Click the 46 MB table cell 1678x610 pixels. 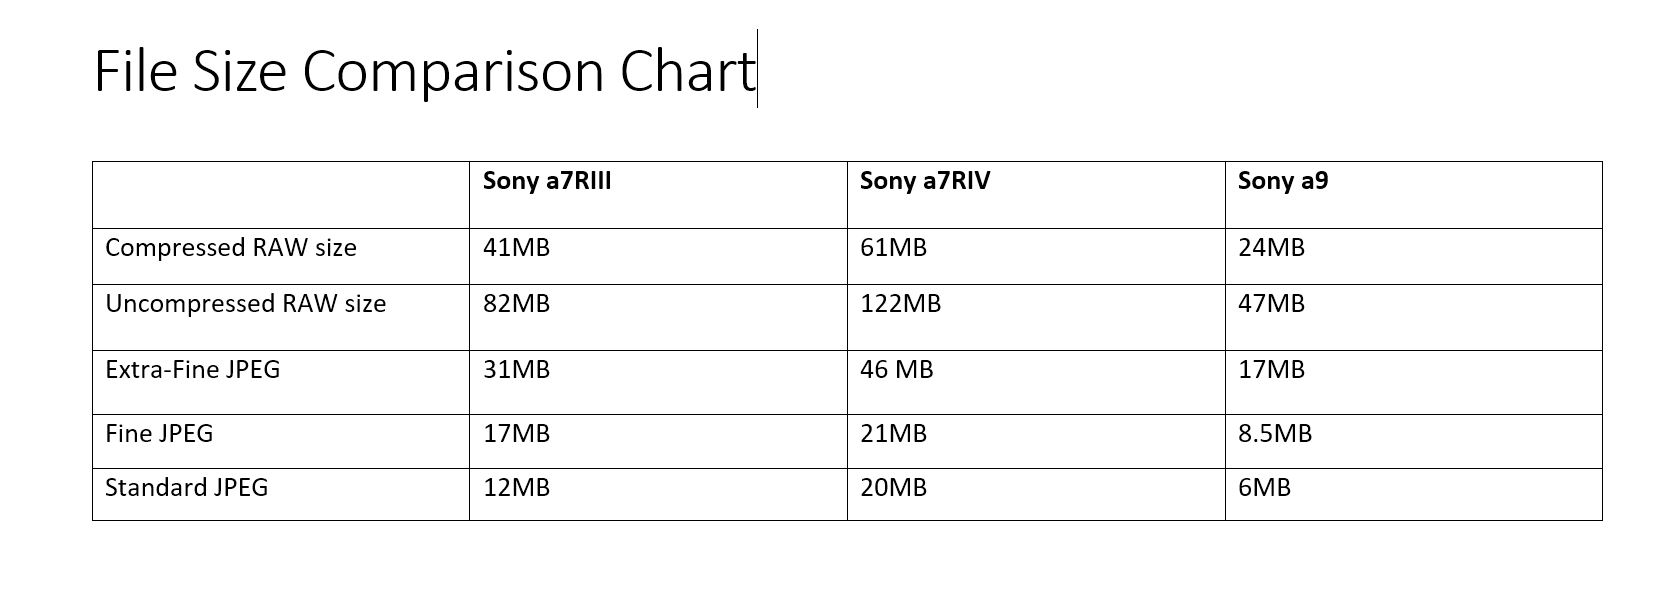click(1036, 382)
